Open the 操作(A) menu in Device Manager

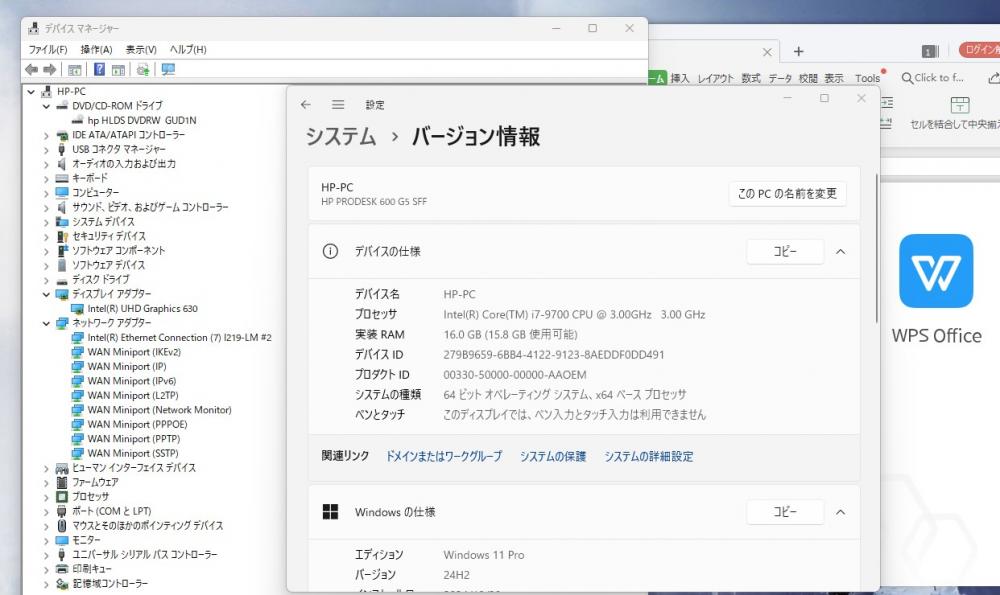click(x=96, y=49)
